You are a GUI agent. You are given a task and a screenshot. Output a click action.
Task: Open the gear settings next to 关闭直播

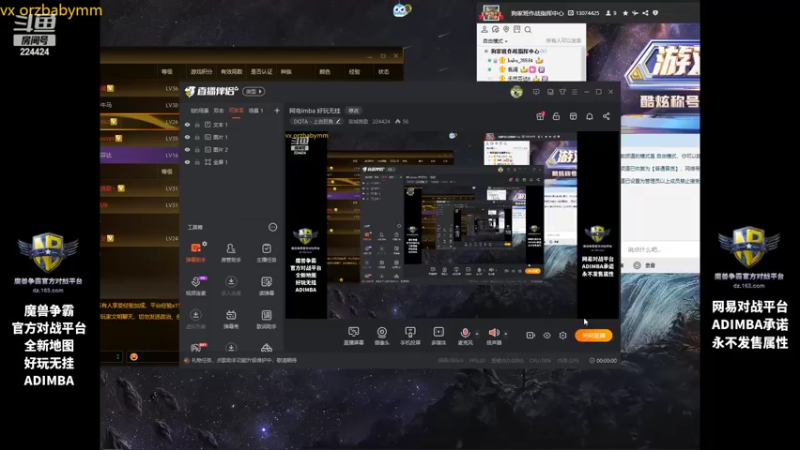tap(563, 335)
